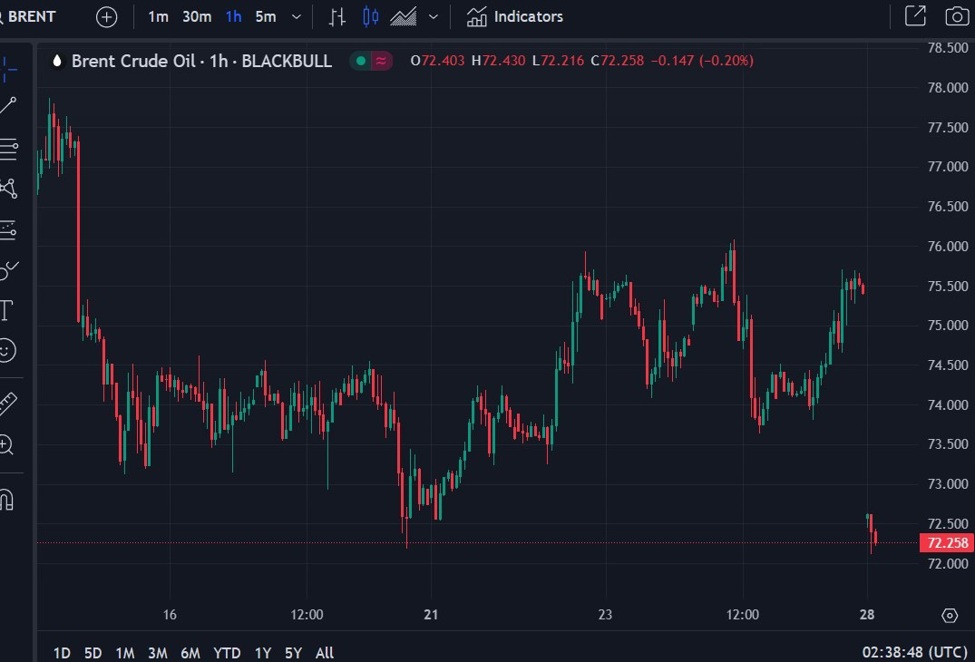The width and height of the screenshot is (975, 662).
Task: Toggle the green market status indicator
Action: [x=359, y=61]
